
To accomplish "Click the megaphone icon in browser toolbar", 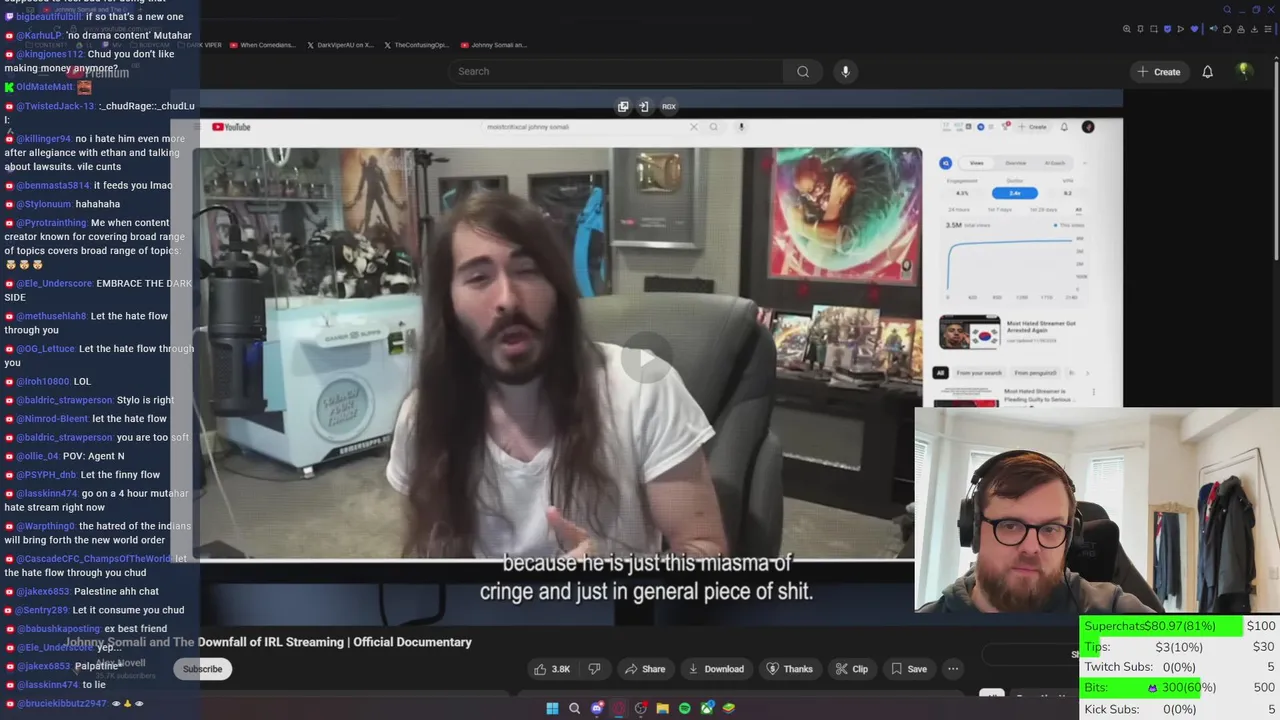I will 1214,28.
